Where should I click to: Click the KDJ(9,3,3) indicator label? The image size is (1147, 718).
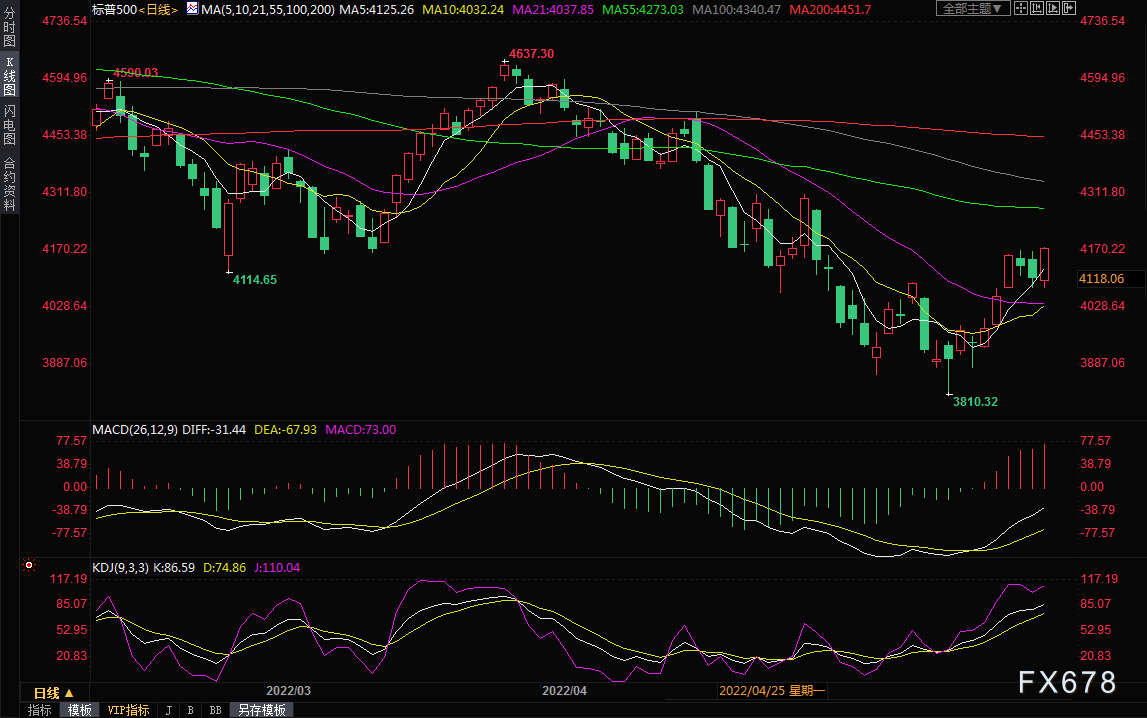coord(120,568)
